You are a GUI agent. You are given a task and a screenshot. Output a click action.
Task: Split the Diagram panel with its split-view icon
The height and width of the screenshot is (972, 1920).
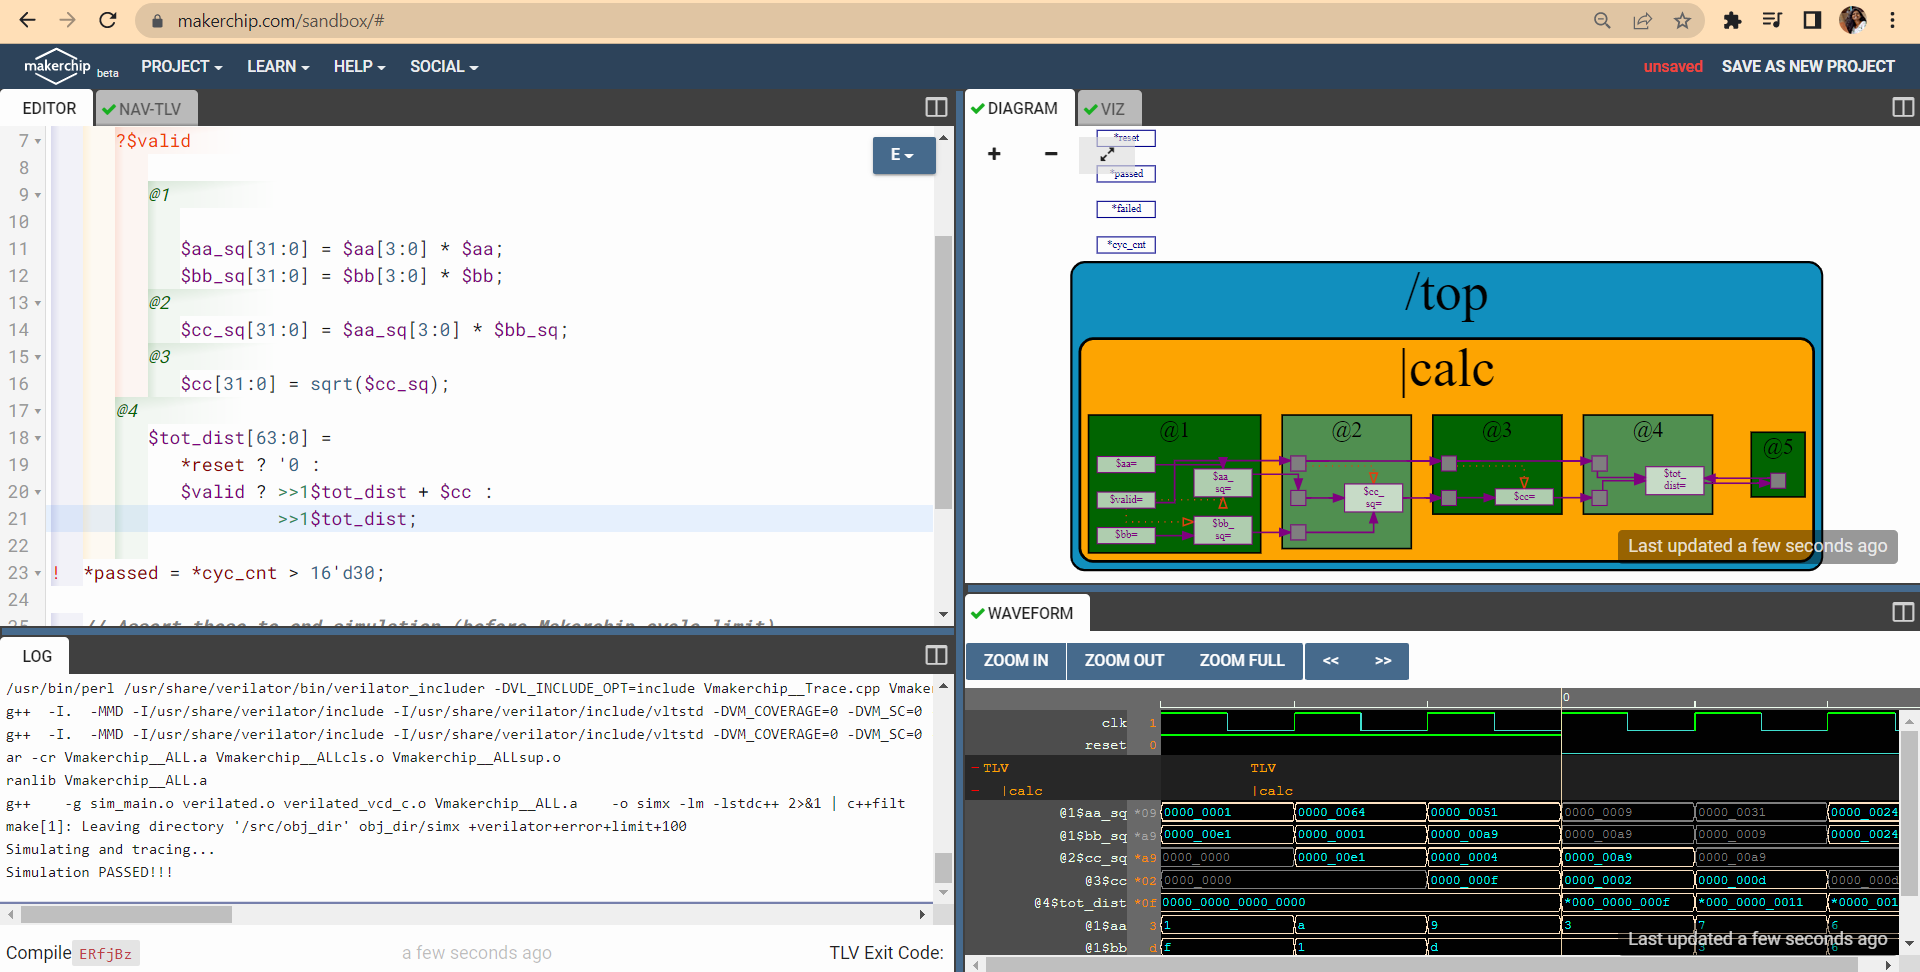click(x=1903, y=107)
